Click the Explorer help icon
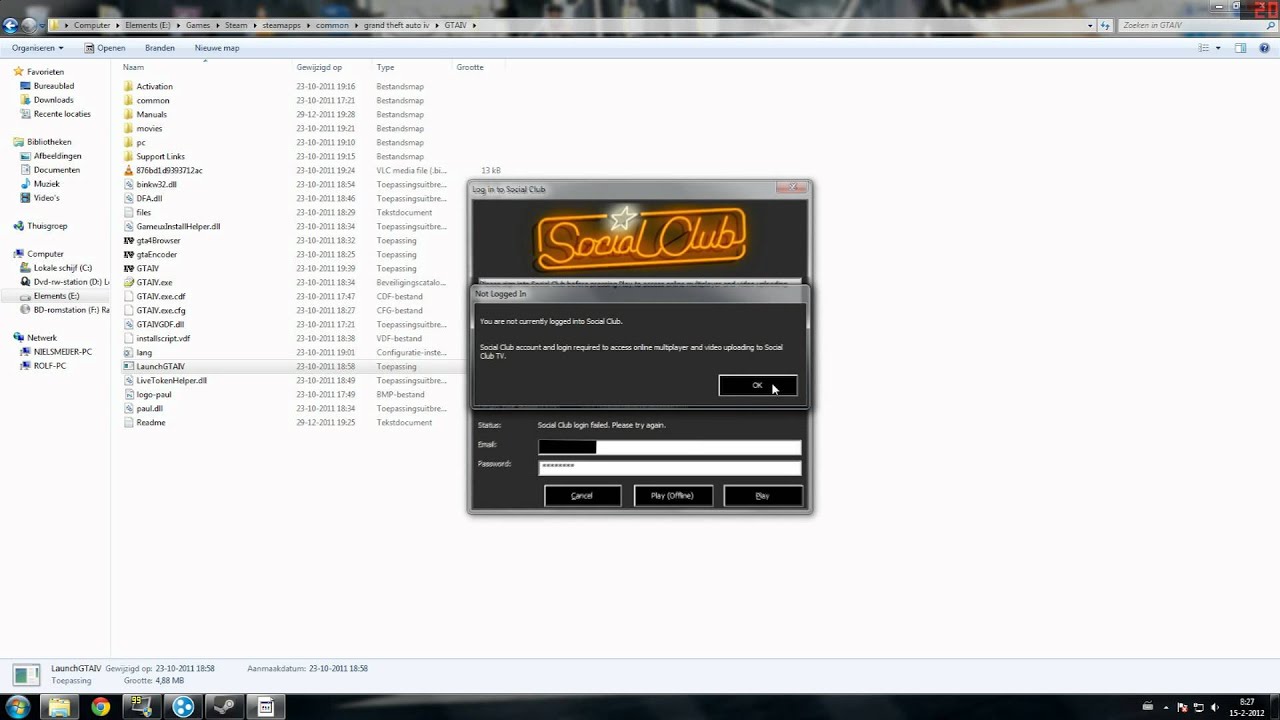 [x=1264, y=48]
